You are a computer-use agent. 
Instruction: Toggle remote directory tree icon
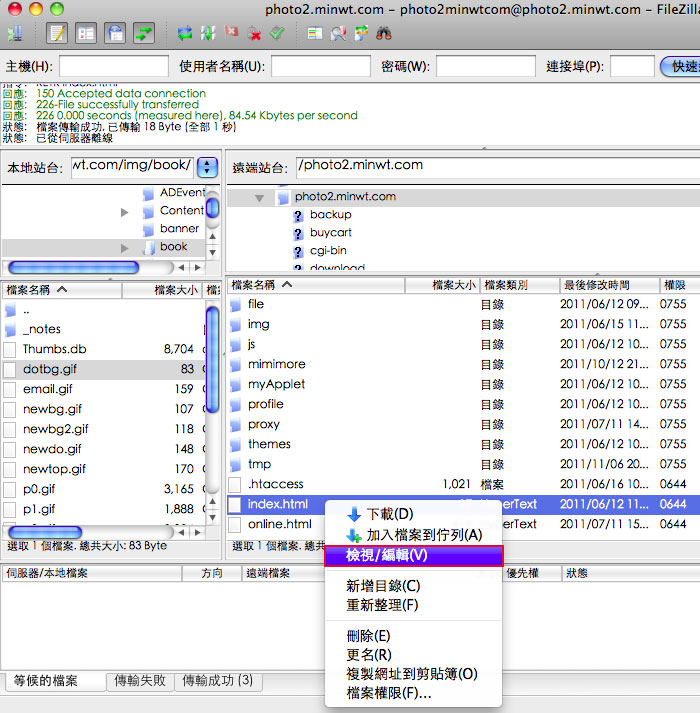coord(115,33)
